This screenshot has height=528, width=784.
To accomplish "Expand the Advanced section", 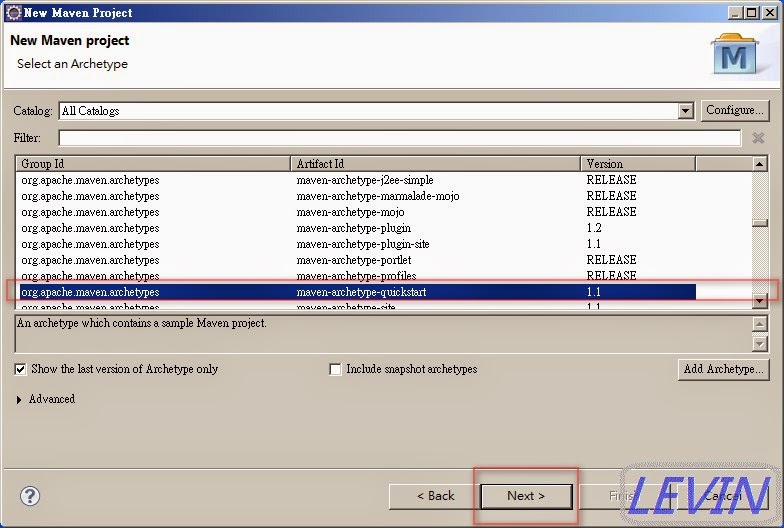I will pos(19,400).
